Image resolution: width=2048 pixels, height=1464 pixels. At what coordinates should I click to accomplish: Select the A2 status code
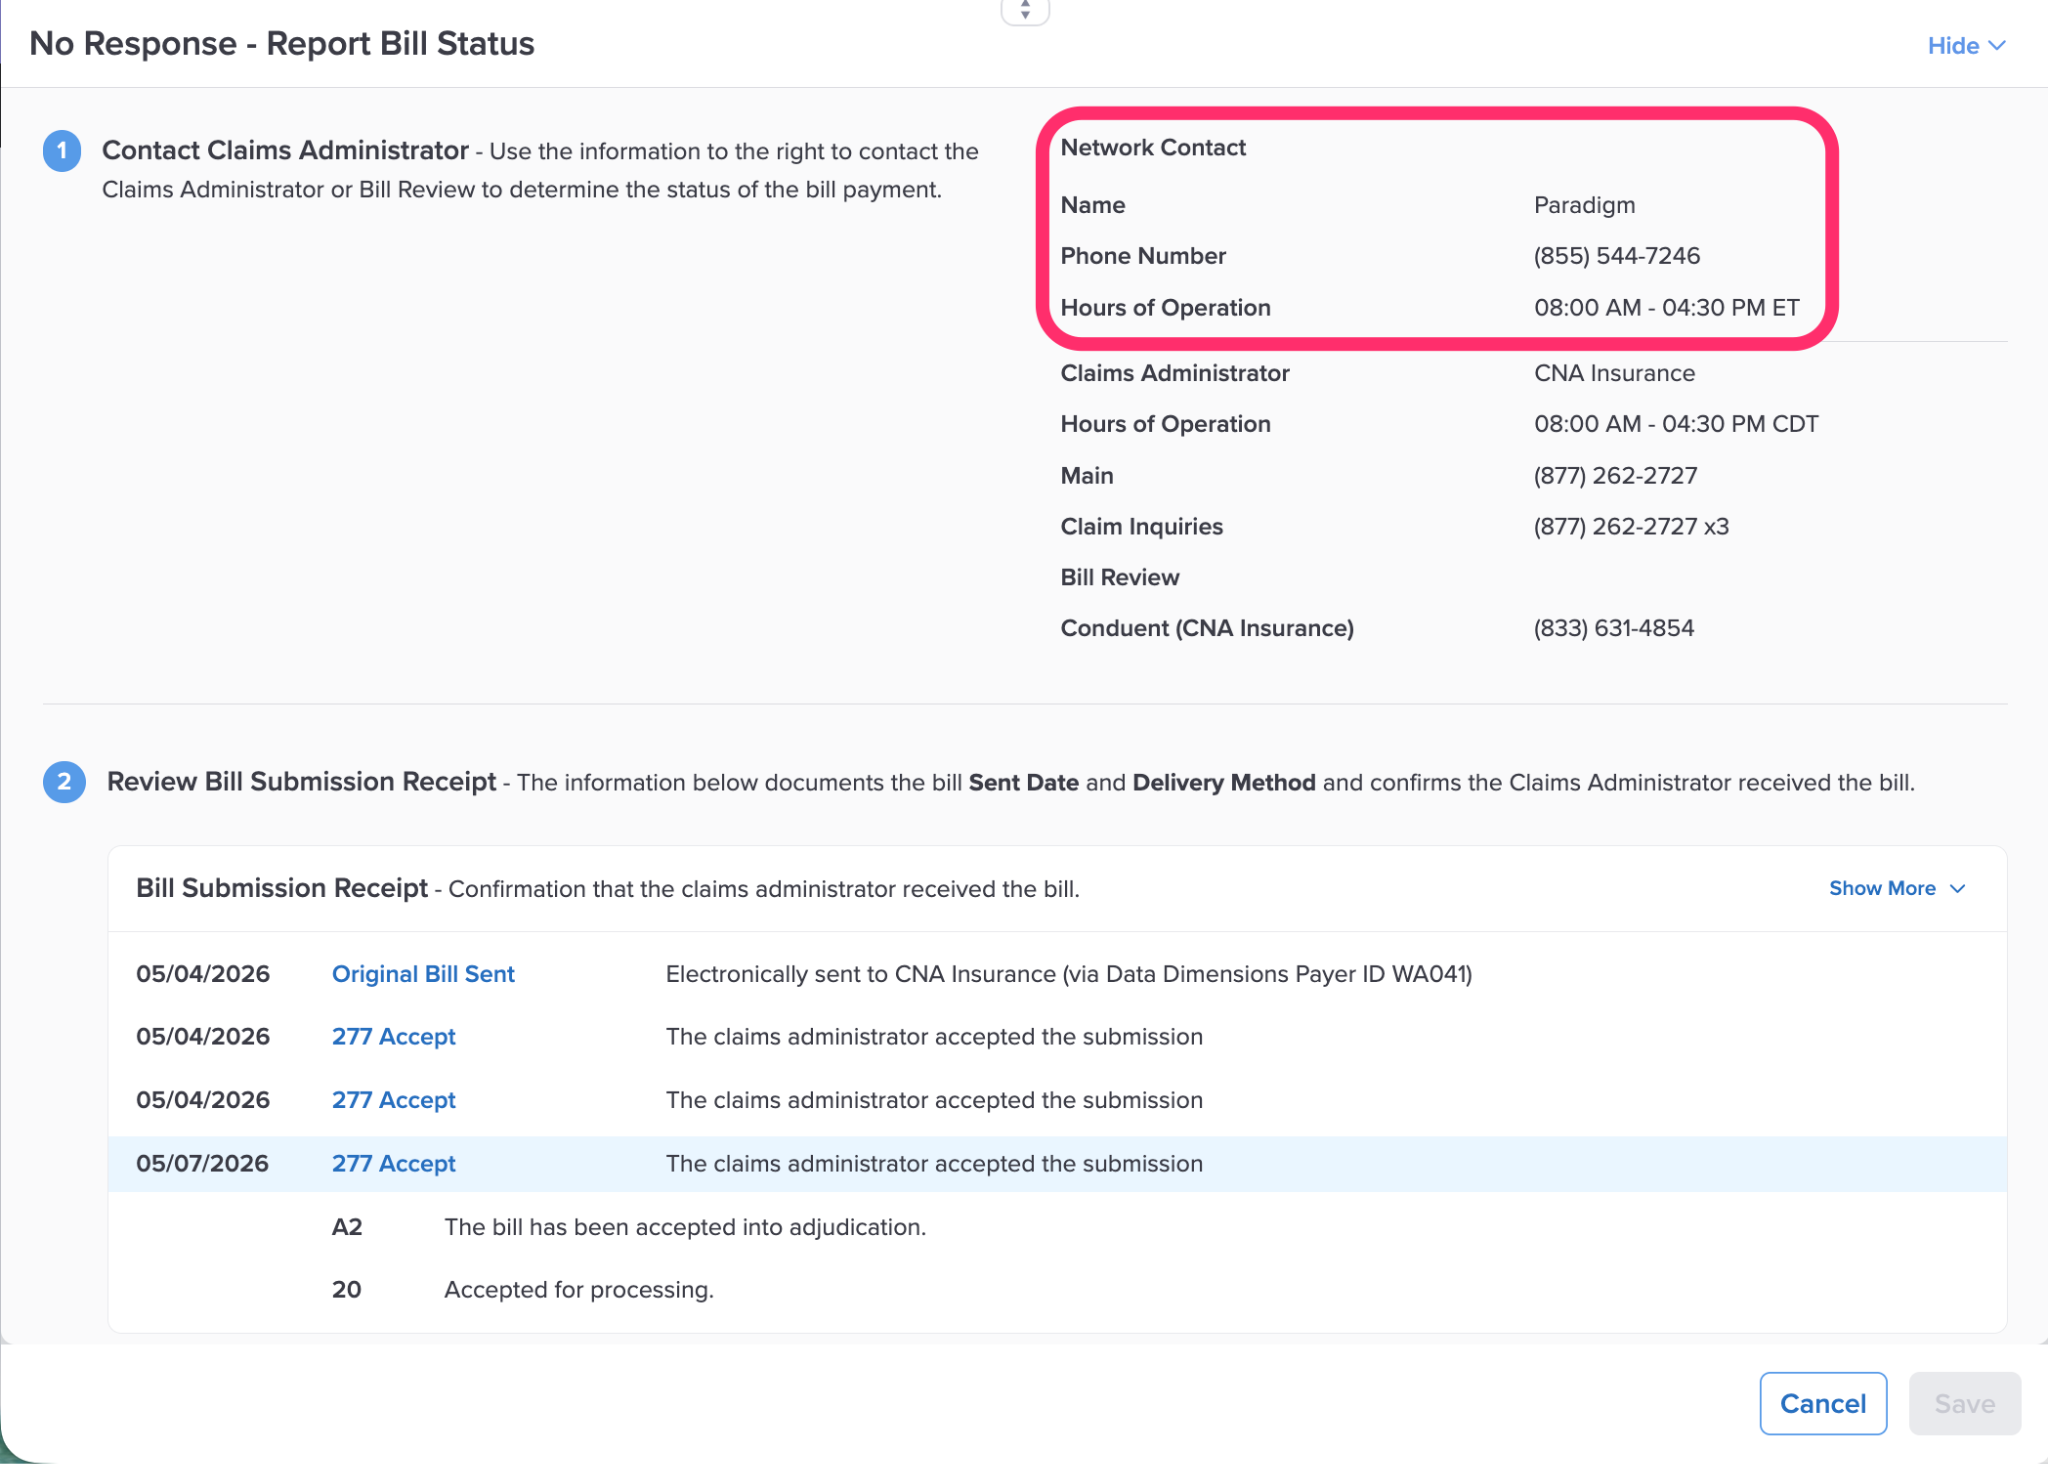tap(347, 1227)
